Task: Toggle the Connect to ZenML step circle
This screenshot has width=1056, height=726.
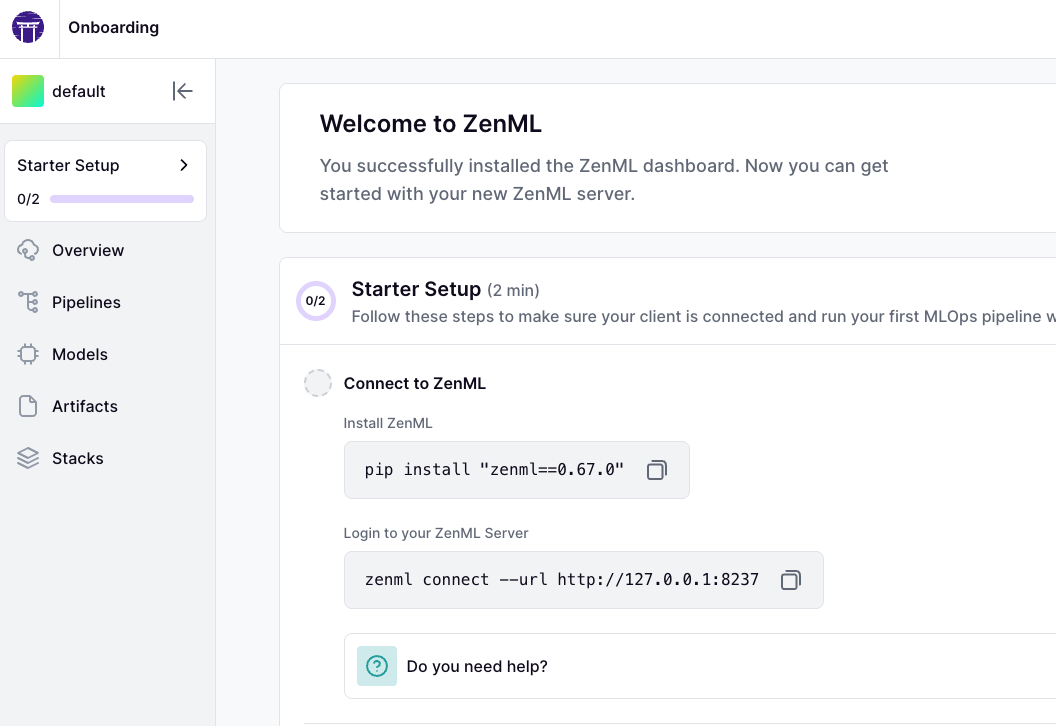Action: coord(318,383)
